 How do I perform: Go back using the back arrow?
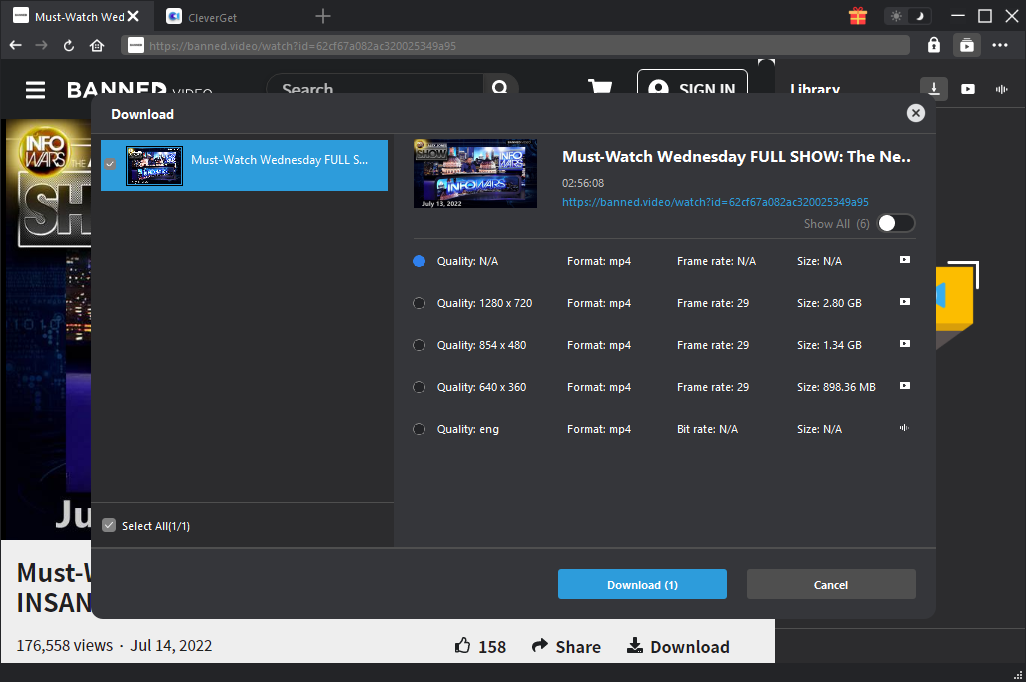[15, 45]
